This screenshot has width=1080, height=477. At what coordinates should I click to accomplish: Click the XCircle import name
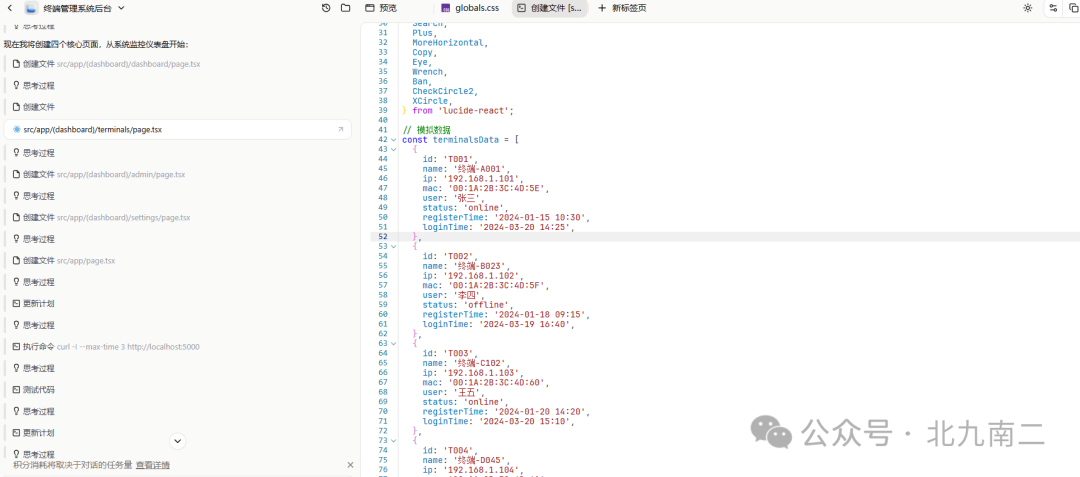point(430,101)
